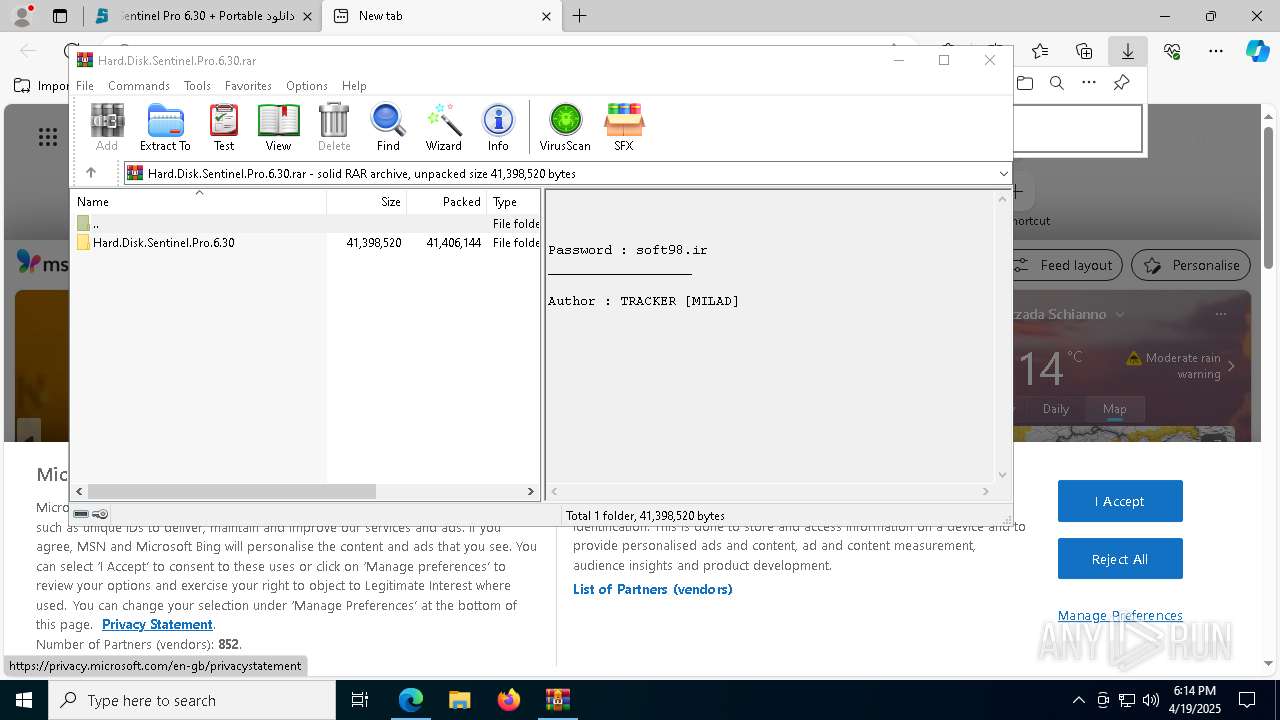Sort by the Name column header
This screenshot has height=720, width=1280.
click(200, 202)
